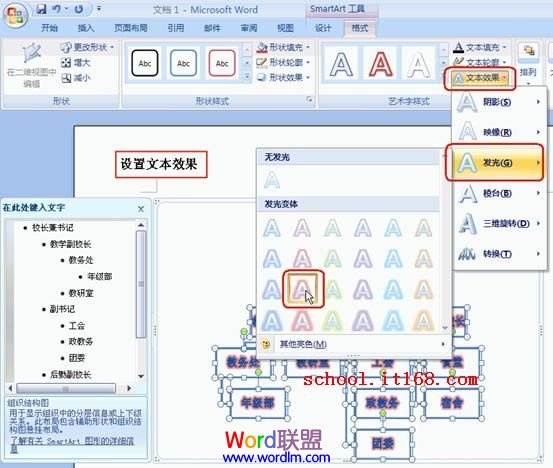
Task: Open 转换(T) submenu
Action: coord(499,254)
